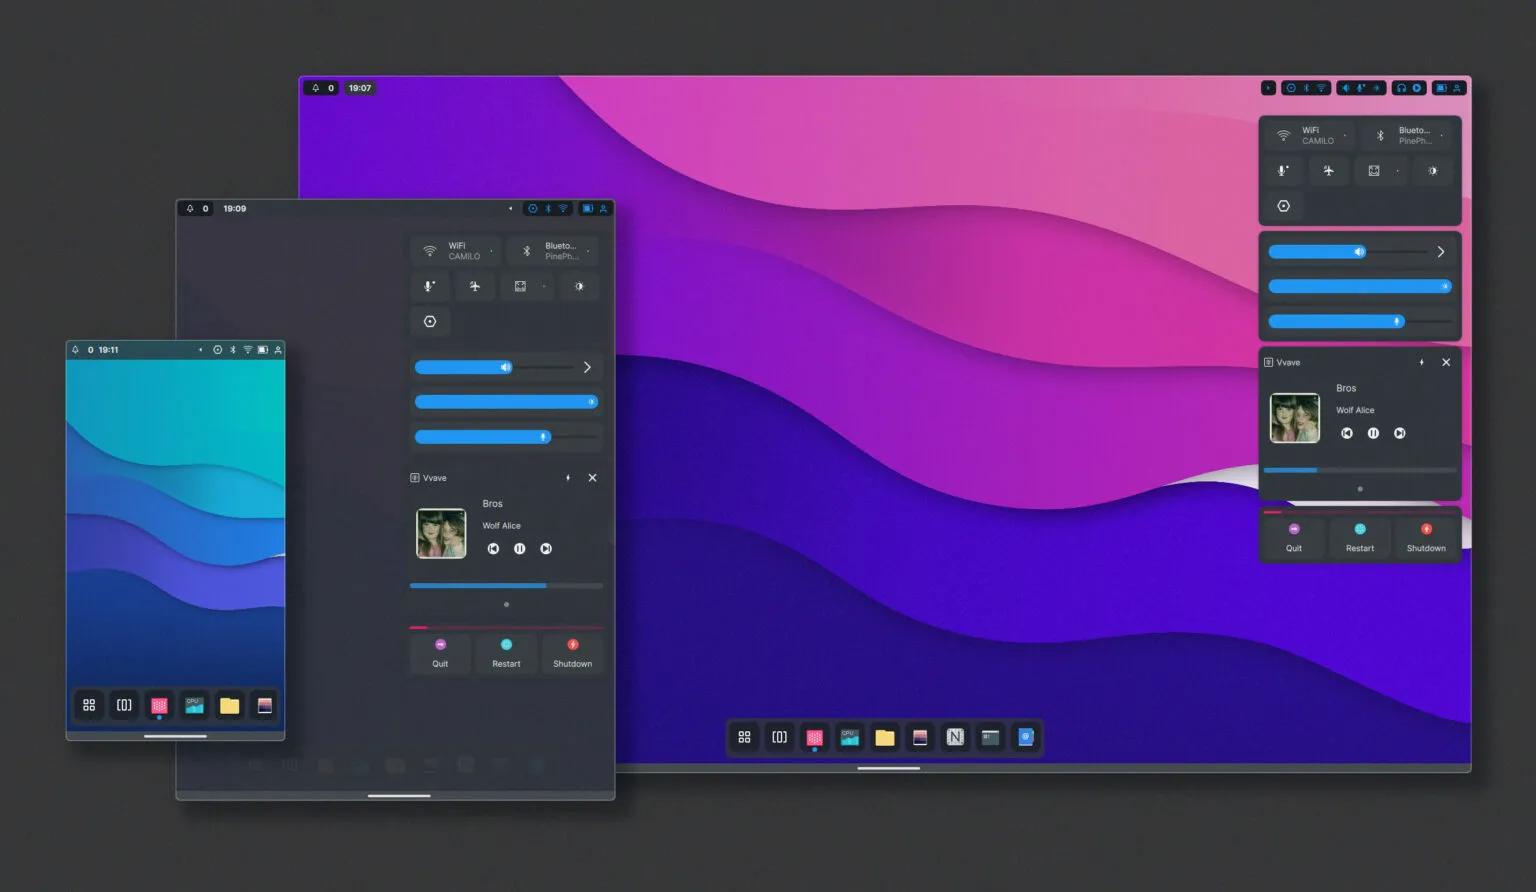This screenshot has height=892, width=1536.
Task: Toggle Airplane Mode in the desktop quick settings
Action: pos(1329,170)
